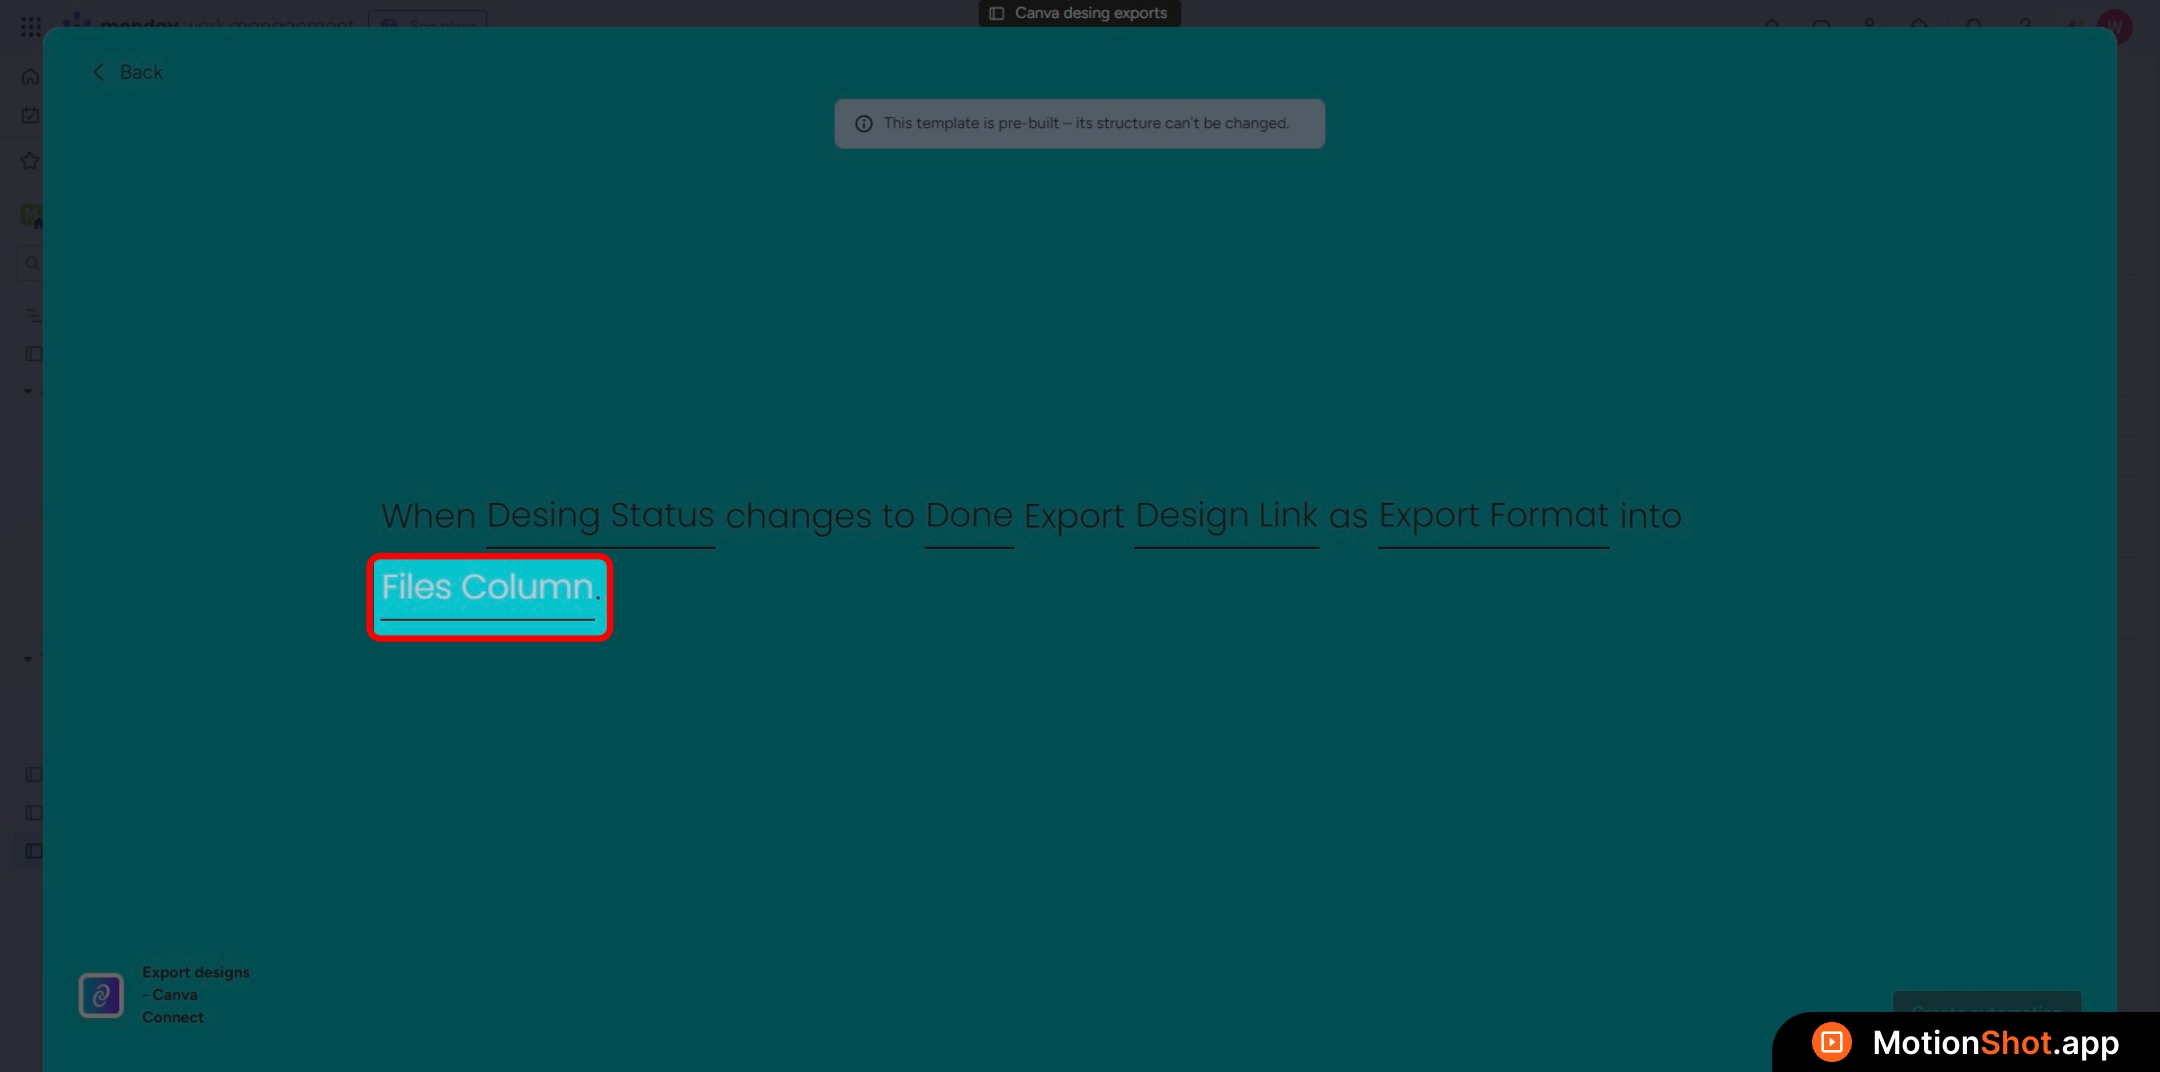2160x1072 pixels.
Task: Click the Canva desing exports board tab
Action: 1079,13
